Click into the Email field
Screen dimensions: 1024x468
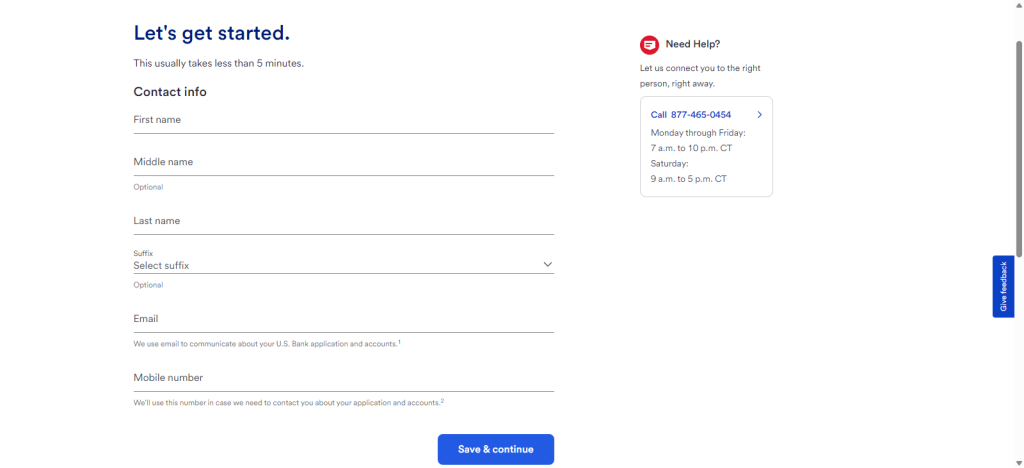[344, 320]
